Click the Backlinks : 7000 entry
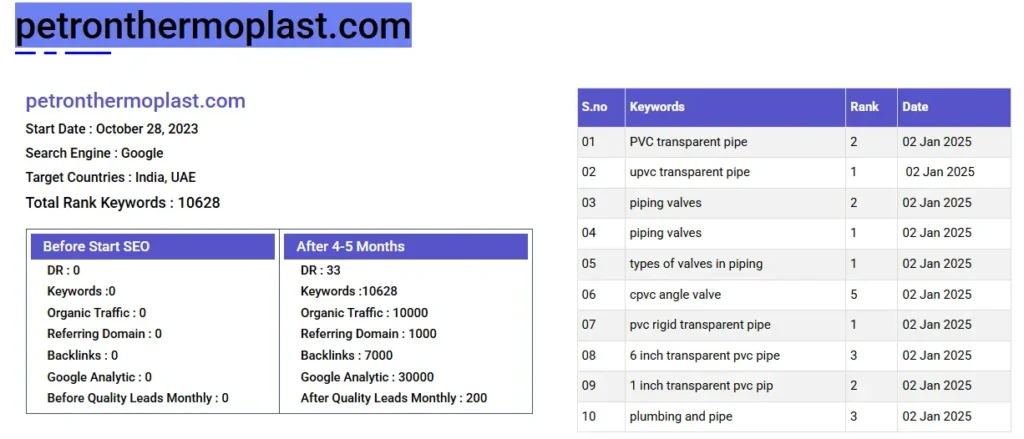 [346, 356]
